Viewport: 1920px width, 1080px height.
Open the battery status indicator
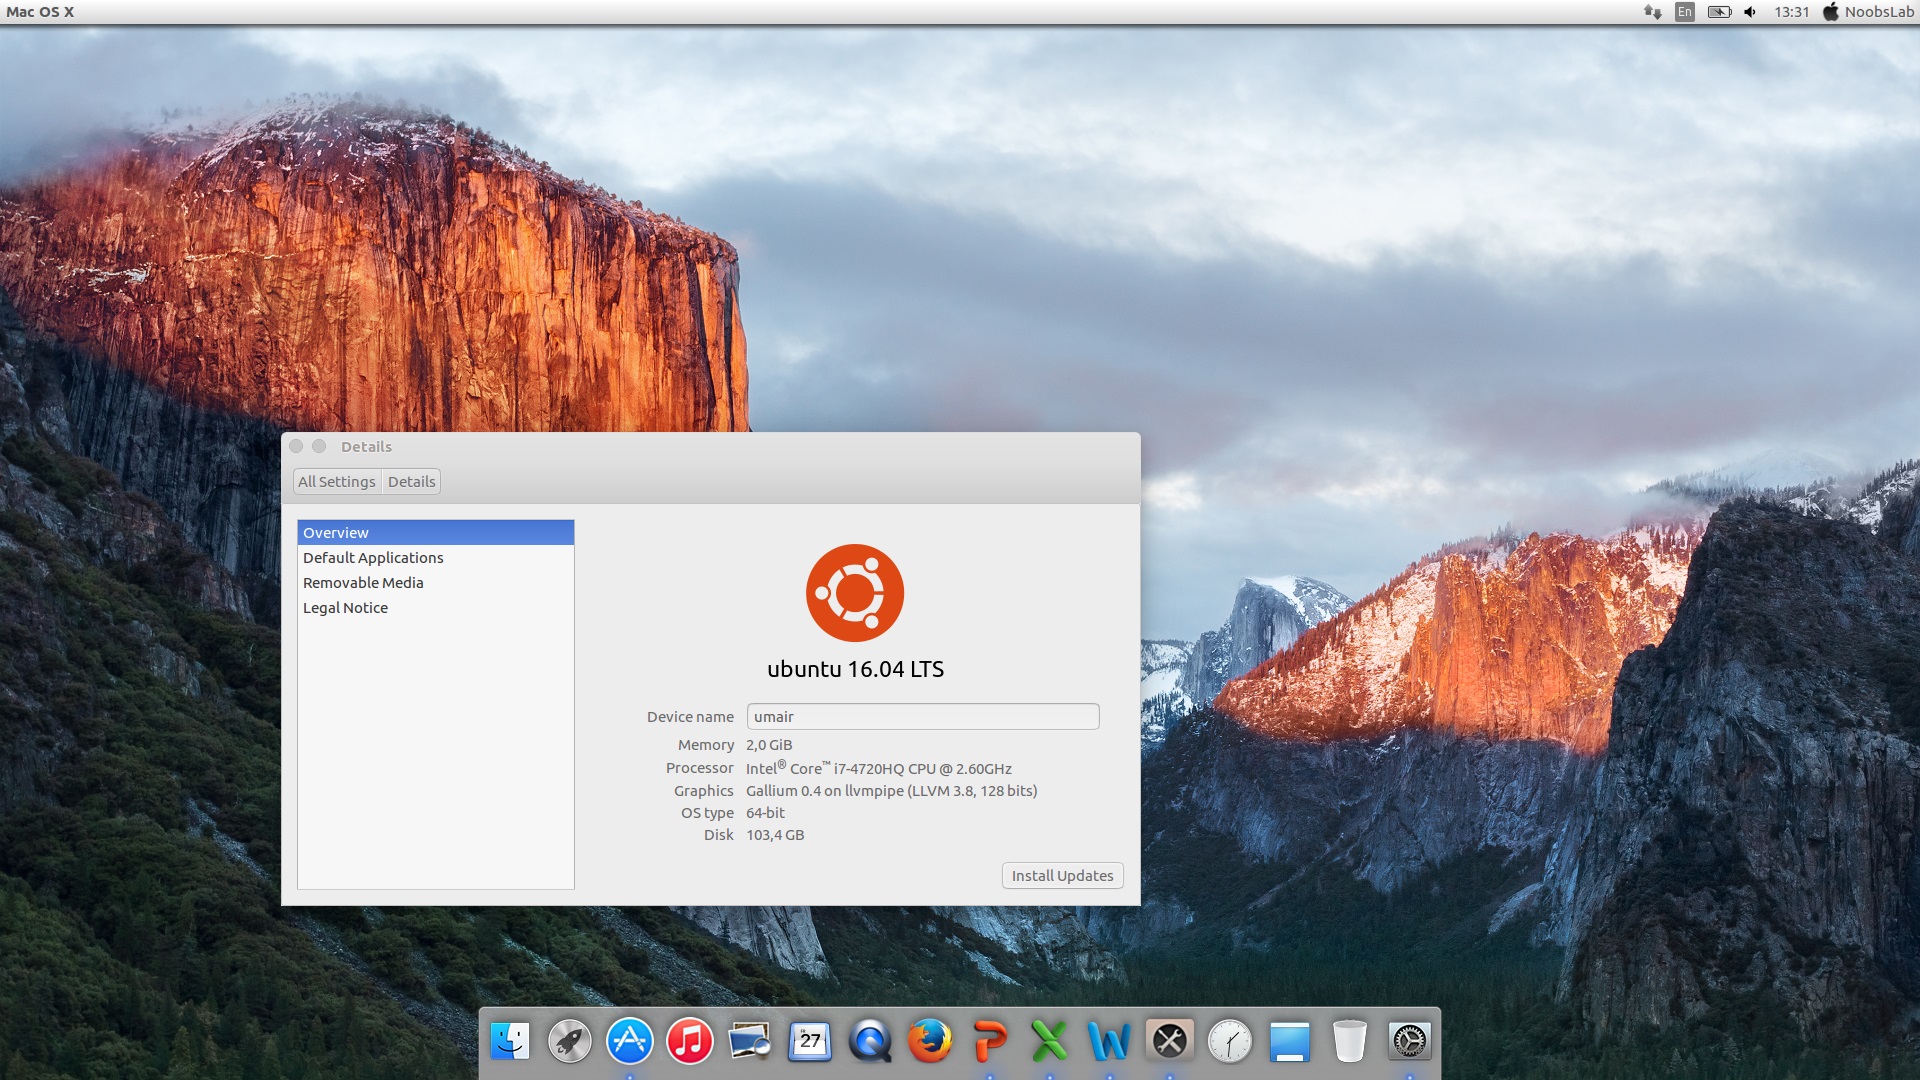click(x=1717, y=12)
